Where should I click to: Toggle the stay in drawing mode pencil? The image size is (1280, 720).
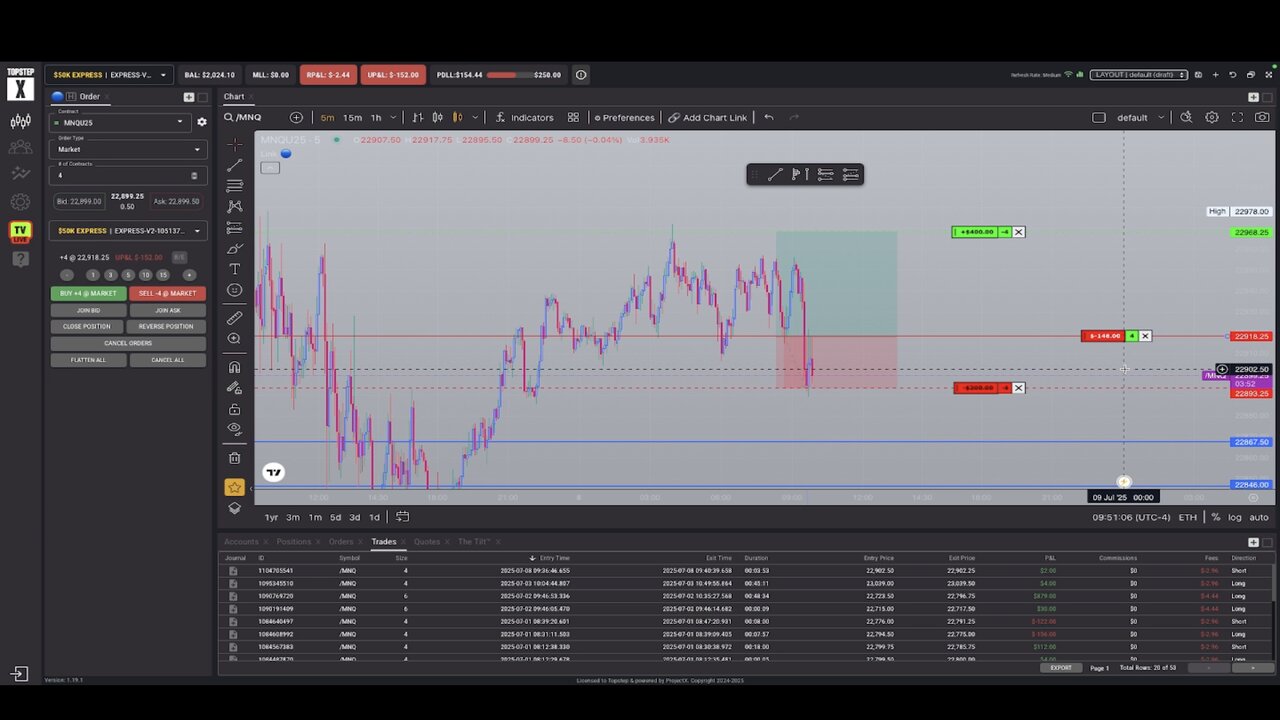(234, 388)
